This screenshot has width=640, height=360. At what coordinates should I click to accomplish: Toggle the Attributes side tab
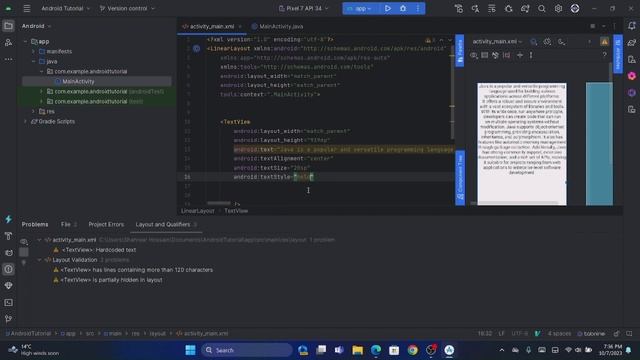coord(618,53)
